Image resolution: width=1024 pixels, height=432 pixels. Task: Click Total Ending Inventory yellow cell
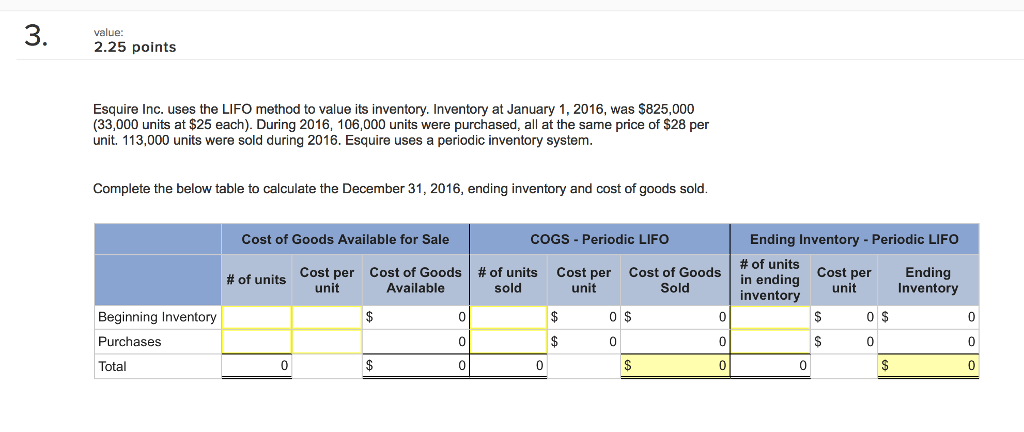(927, 366)
